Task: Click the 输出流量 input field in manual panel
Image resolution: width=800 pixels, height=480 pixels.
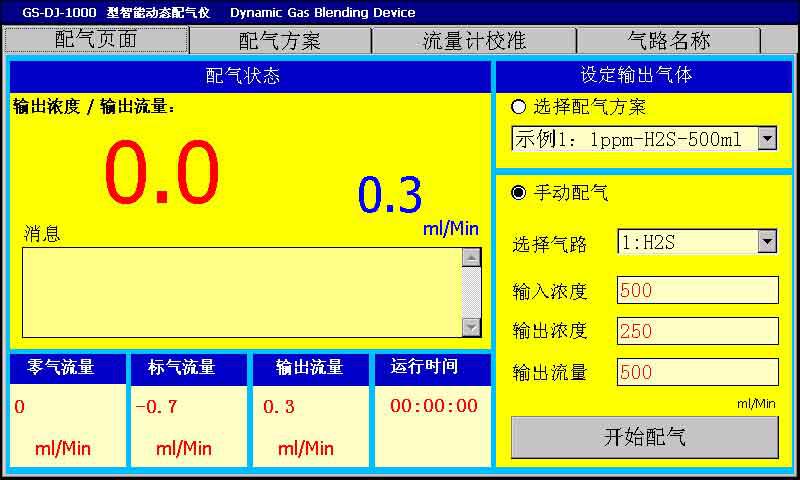Action: 697,372
